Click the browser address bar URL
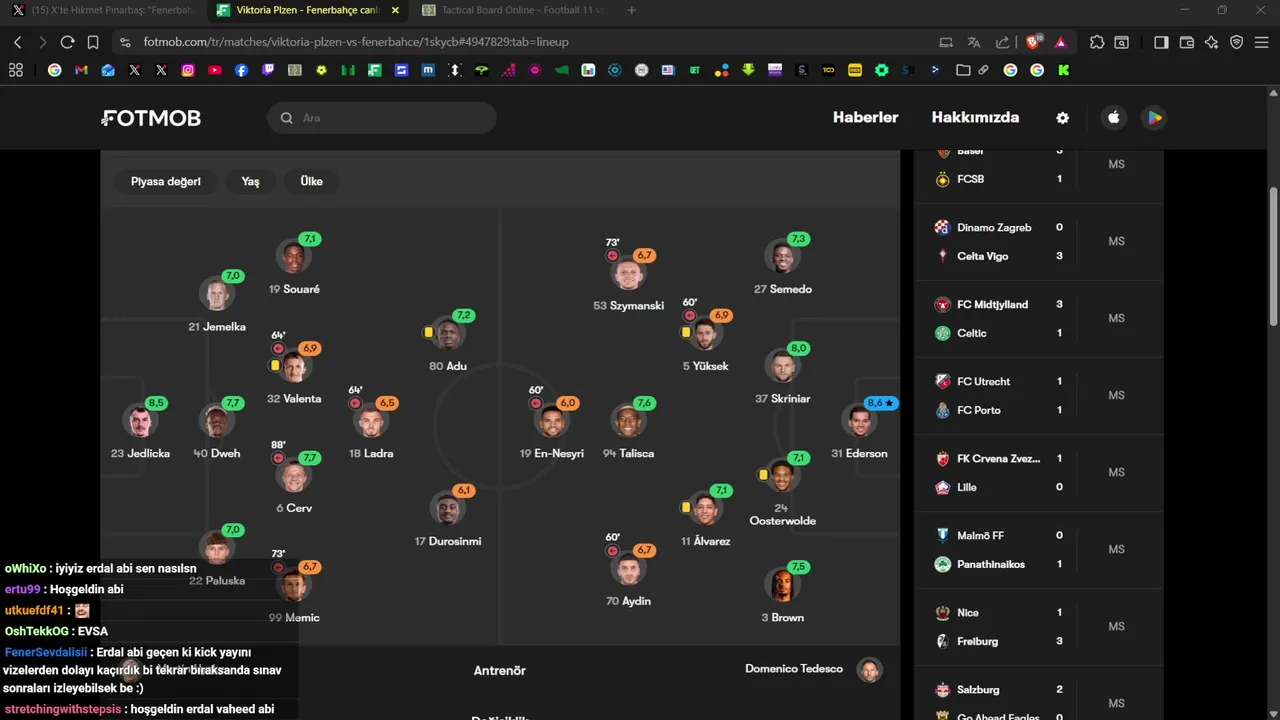 [x=356, y=42]
